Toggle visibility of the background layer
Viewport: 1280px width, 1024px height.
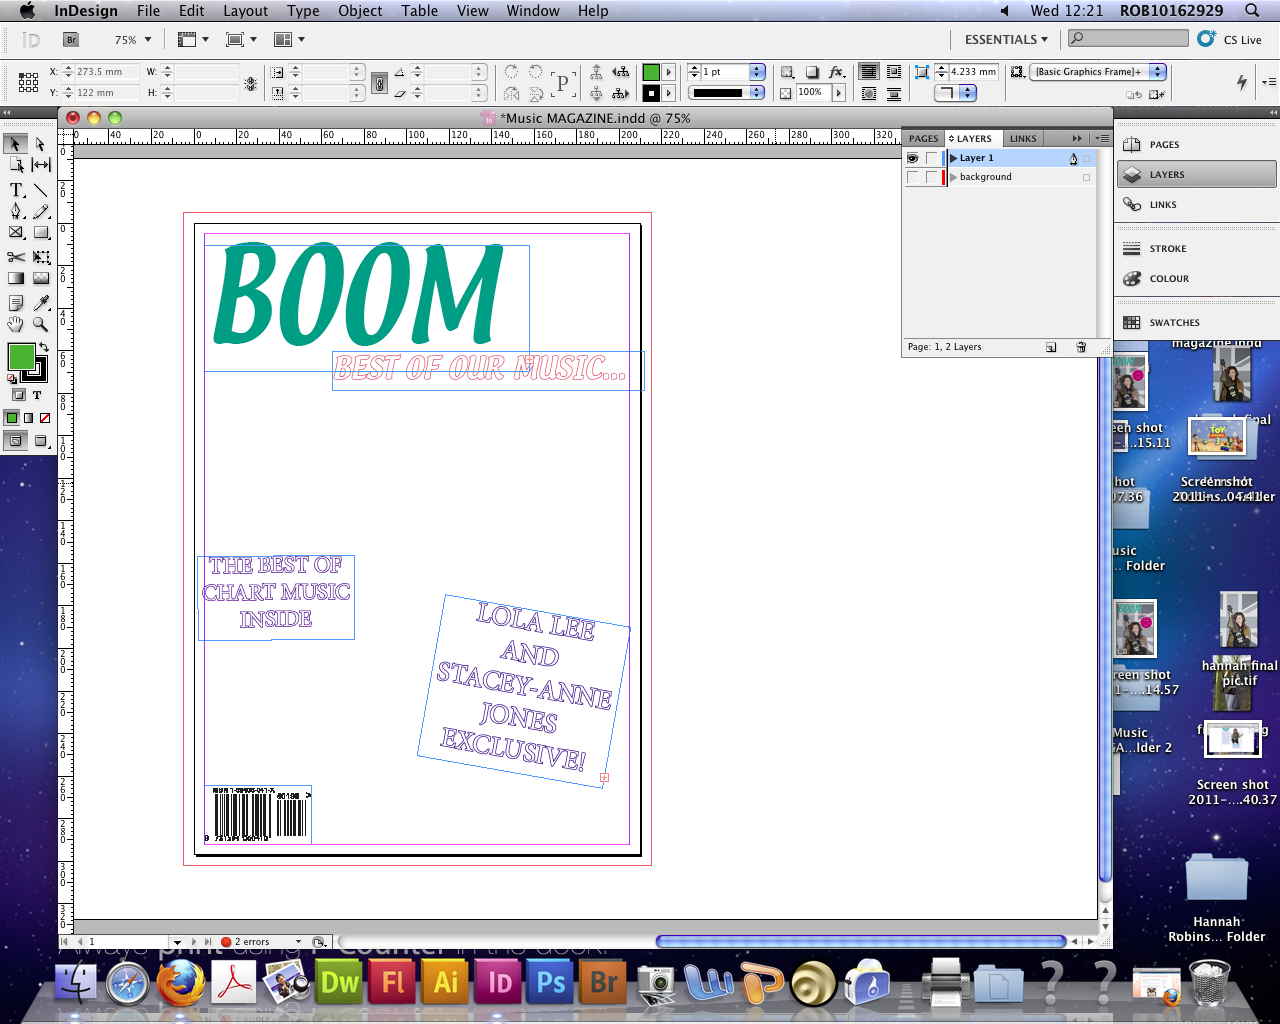tap(912, 177)
